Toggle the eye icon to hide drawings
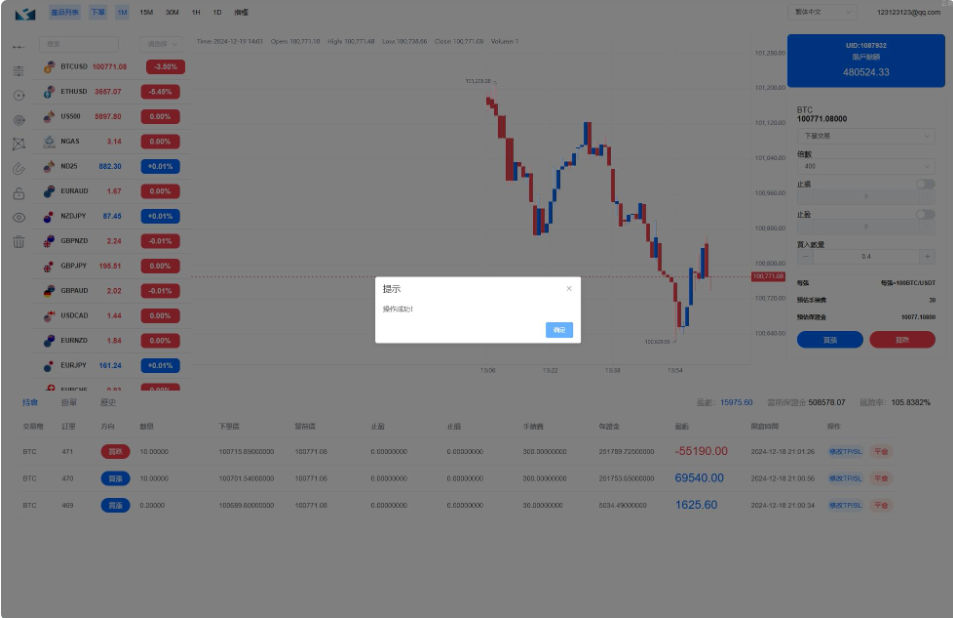Screen dimensions: 953x618 point(18,217)
